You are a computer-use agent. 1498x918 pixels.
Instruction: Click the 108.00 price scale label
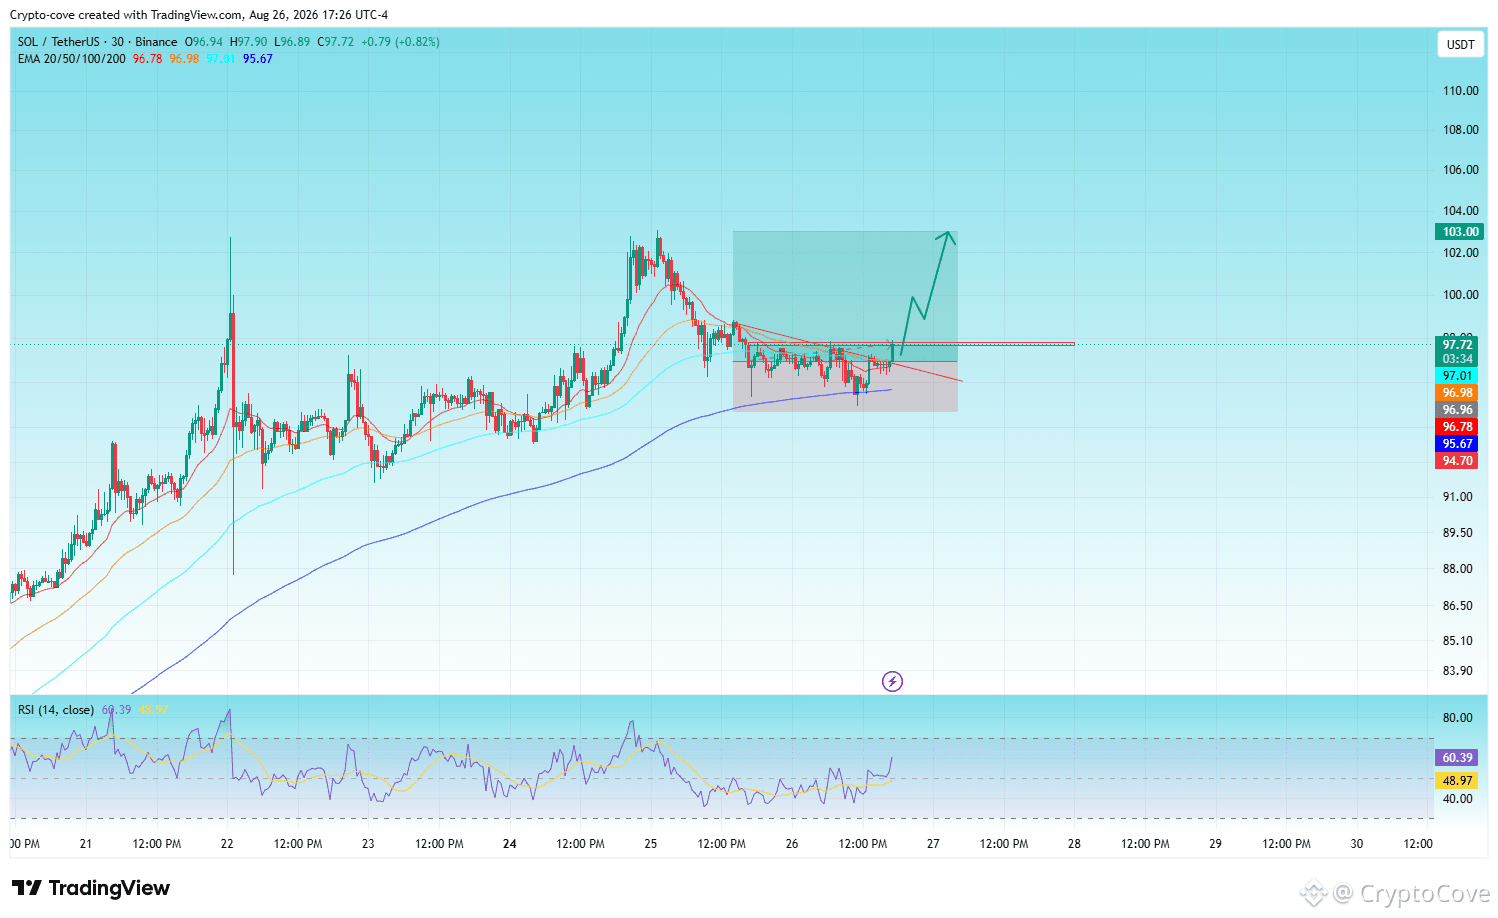click(1460, 130)
